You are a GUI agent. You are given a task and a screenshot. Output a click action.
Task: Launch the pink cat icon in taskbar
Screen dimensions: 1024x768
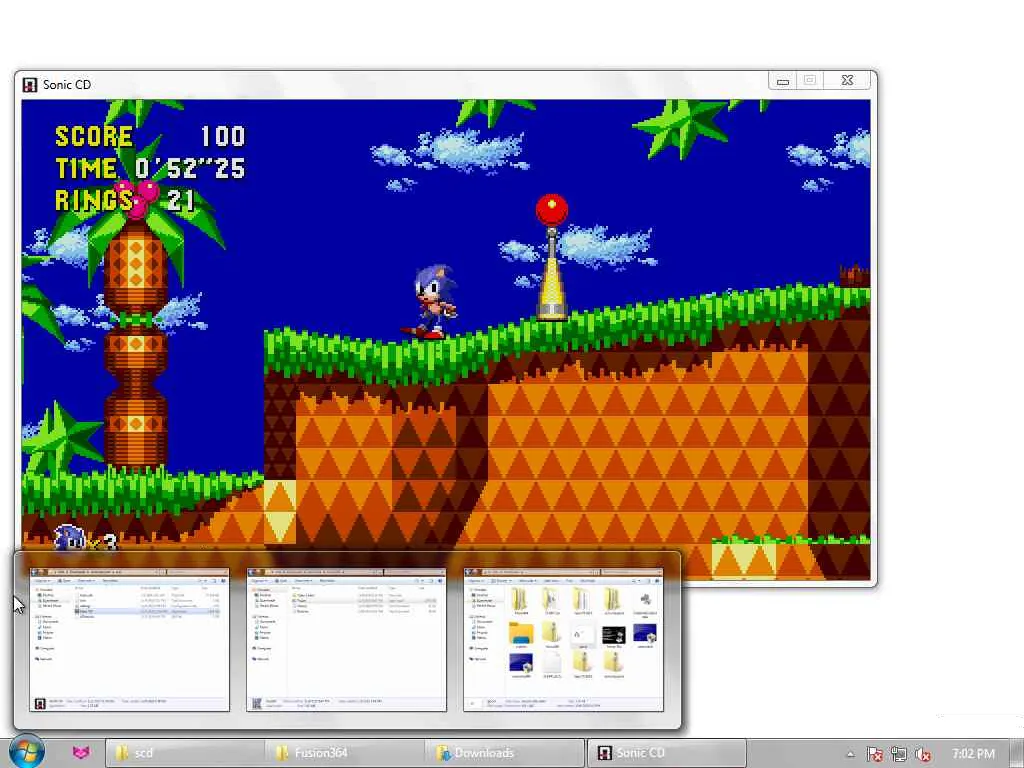81,753
